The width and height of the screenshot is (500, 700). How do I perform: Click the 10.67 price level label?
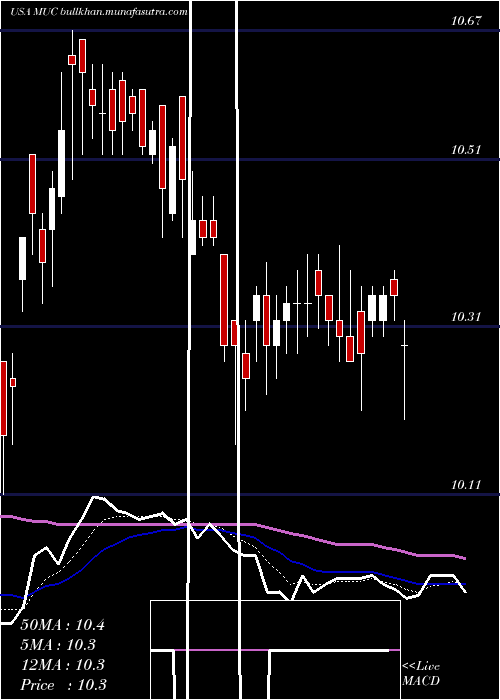pos(466,21)
